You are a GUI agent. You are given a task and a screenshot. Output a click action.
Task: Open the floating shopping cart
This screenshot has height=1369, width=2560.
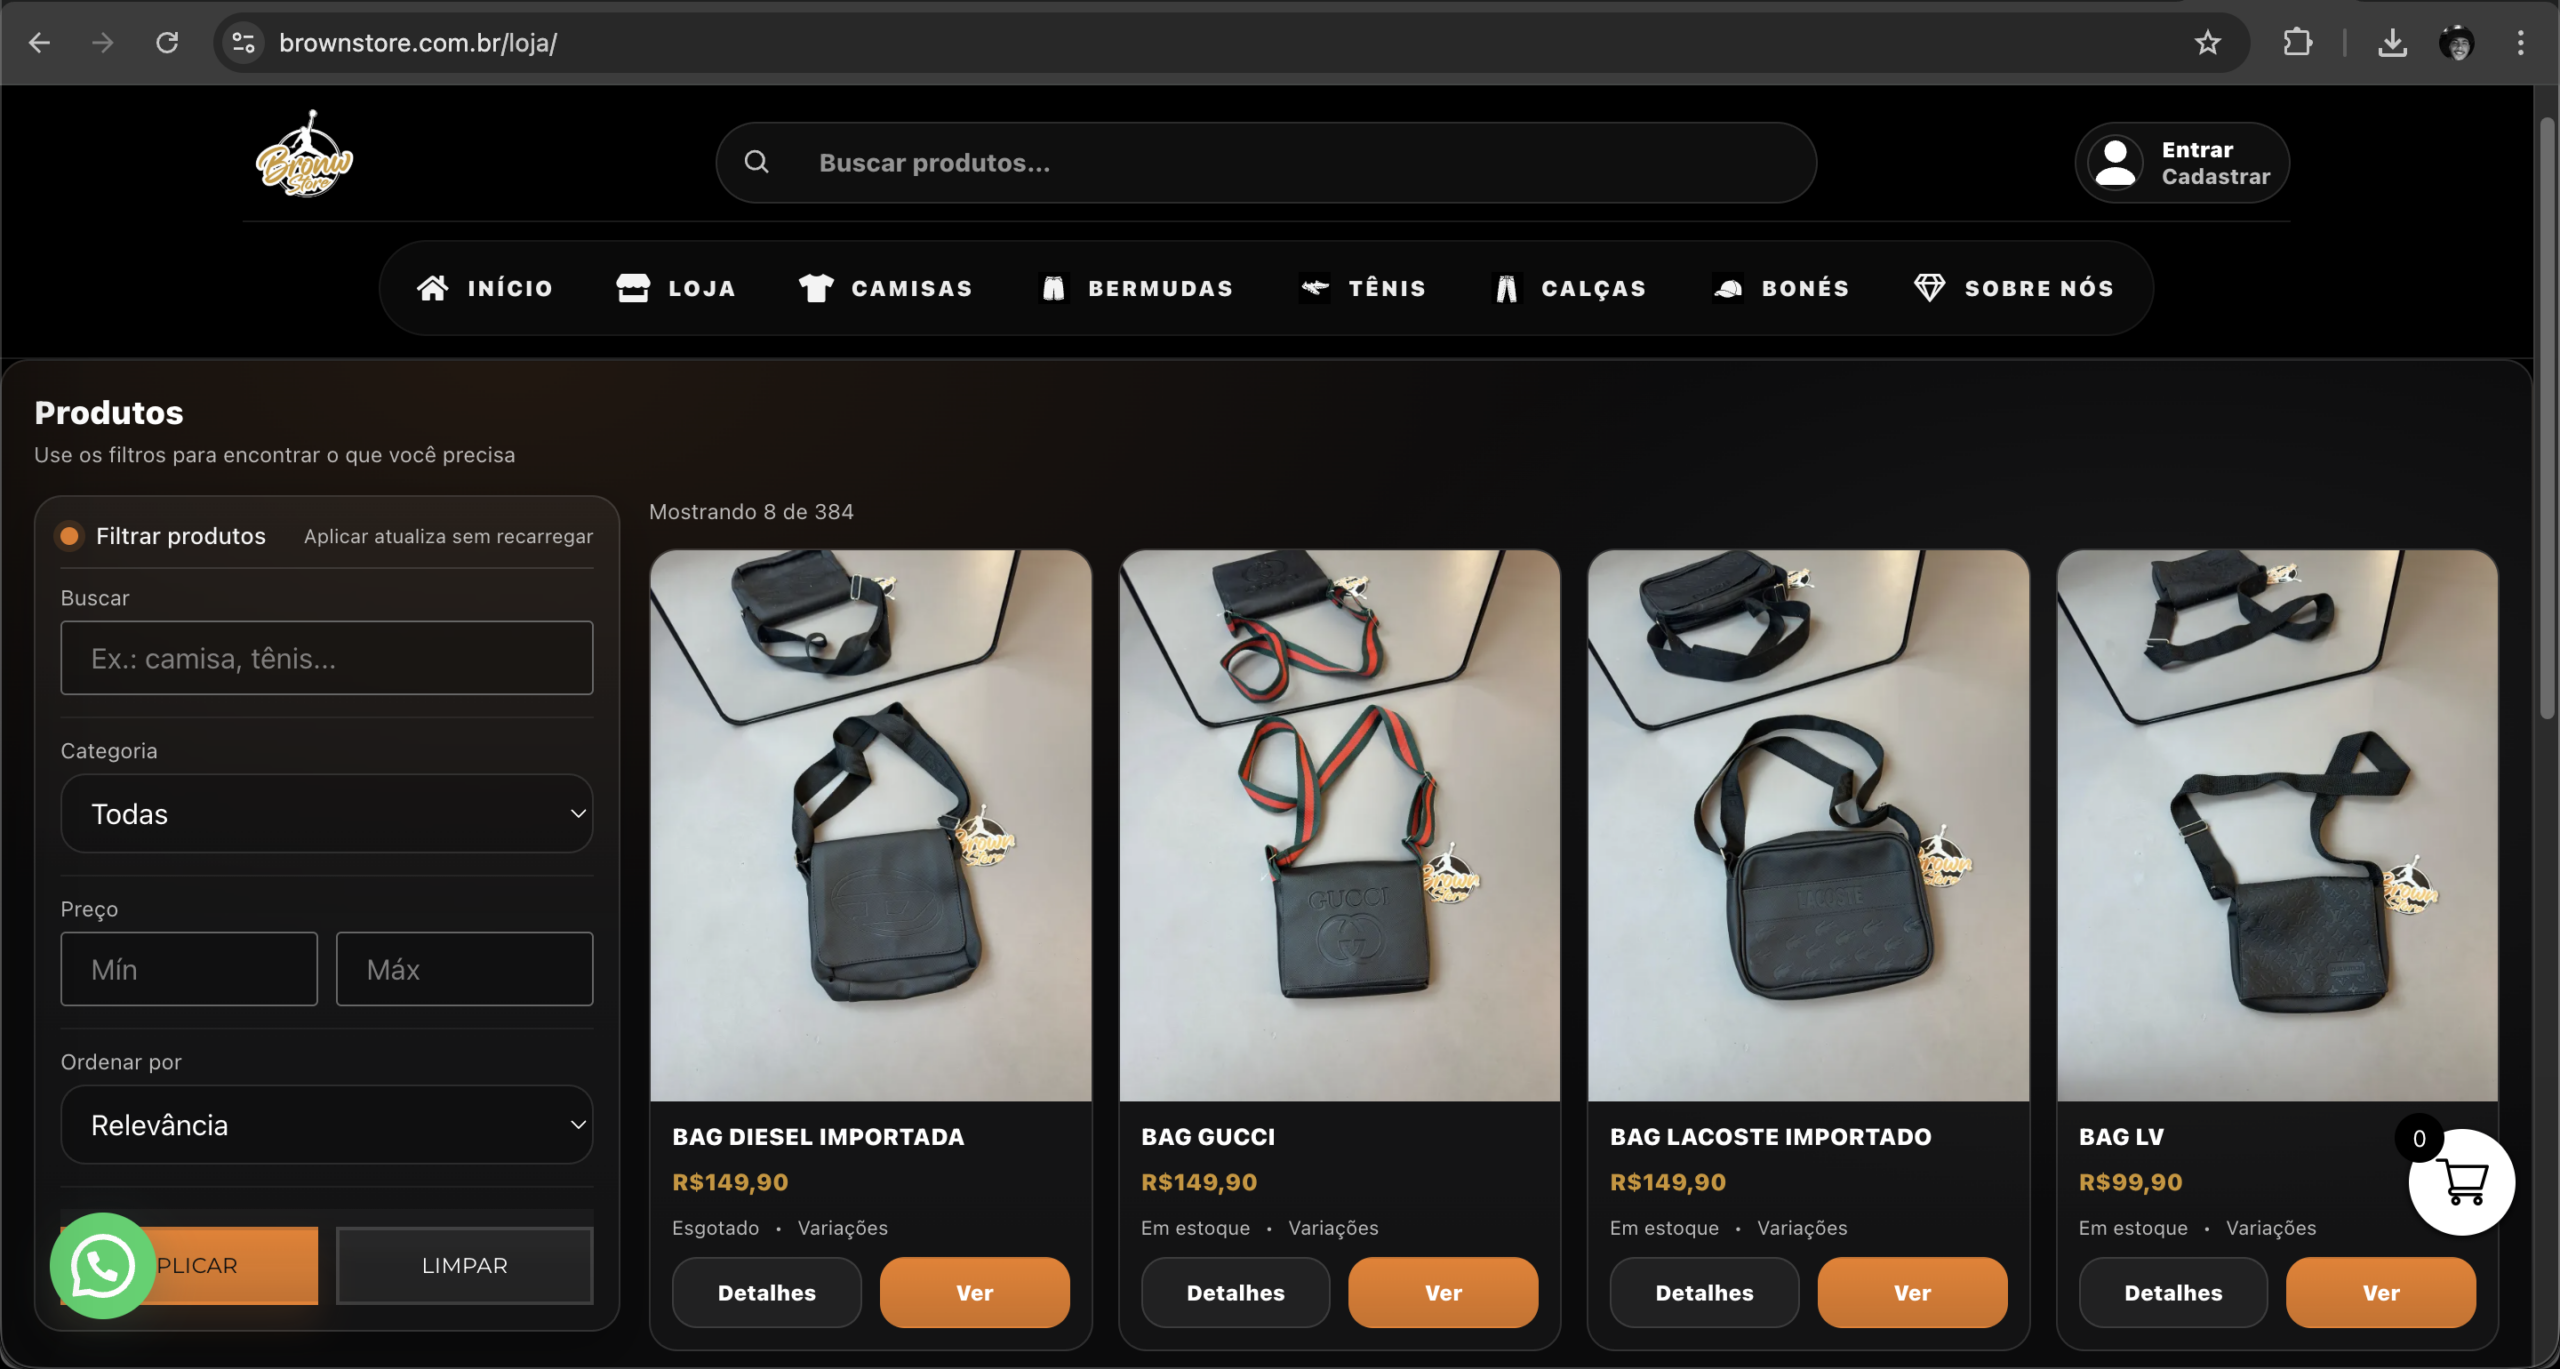[x=2461, y=1182]
